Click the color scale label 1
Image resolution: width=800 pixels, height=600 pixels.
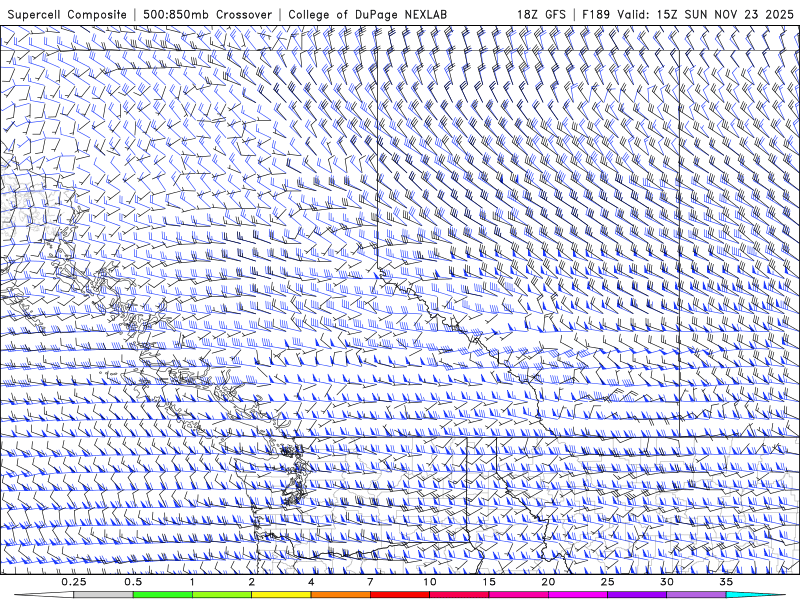click(x=192, y=582)
